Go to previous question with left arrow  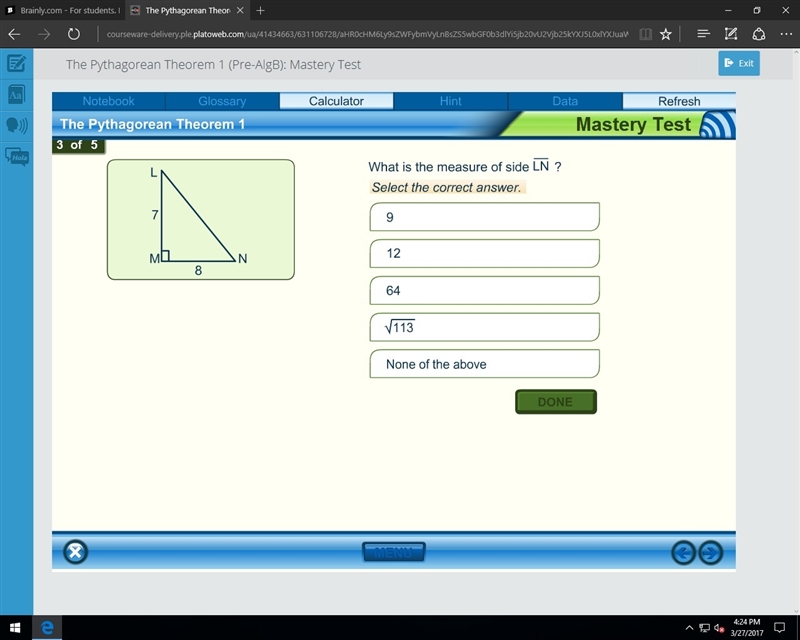[683, 552]
